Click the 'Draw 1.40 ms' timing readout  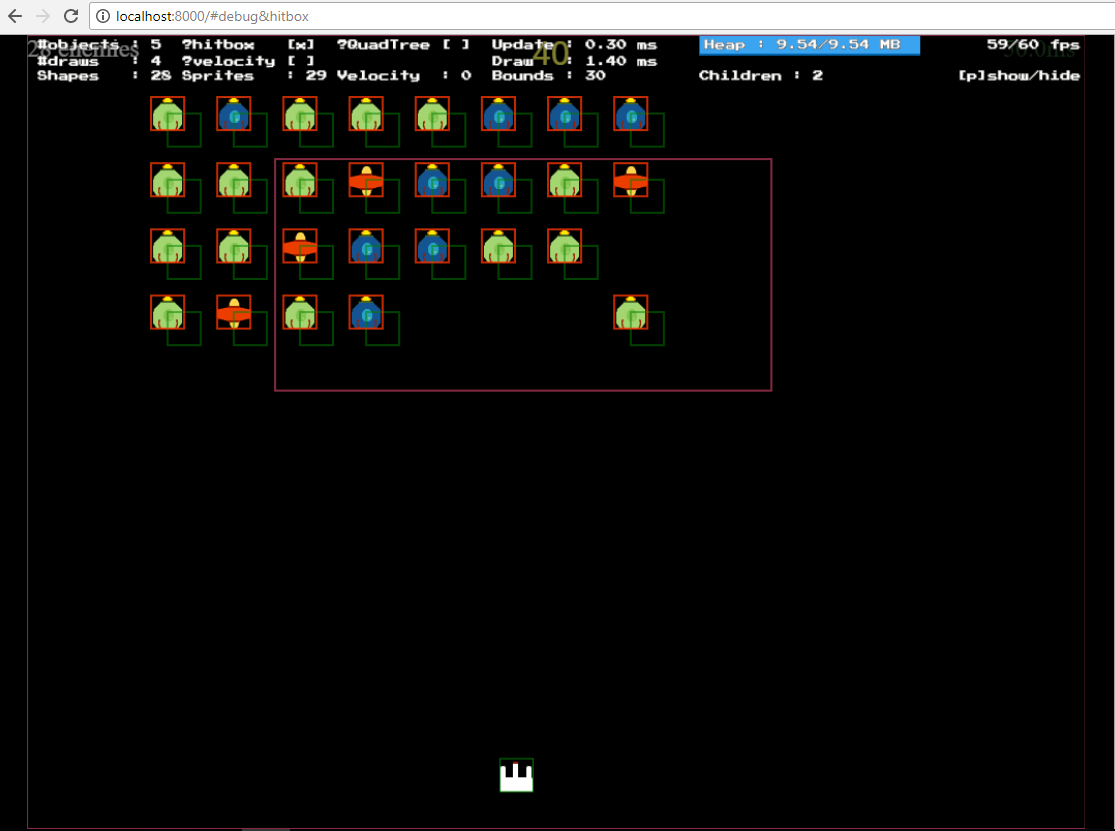tap(574, 61)
